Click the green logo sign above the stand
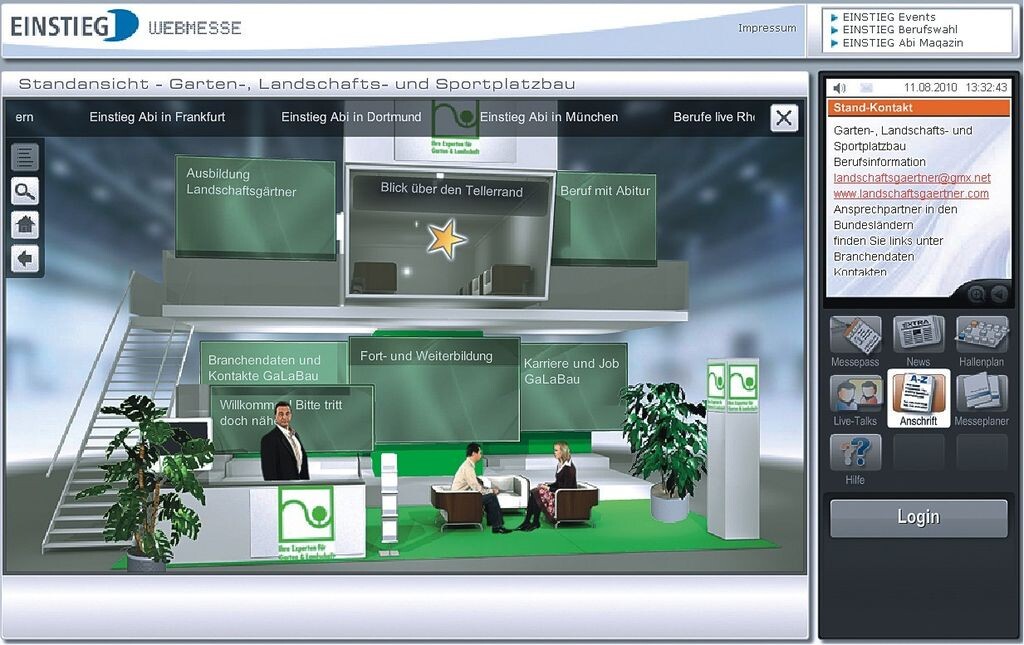 455,129
